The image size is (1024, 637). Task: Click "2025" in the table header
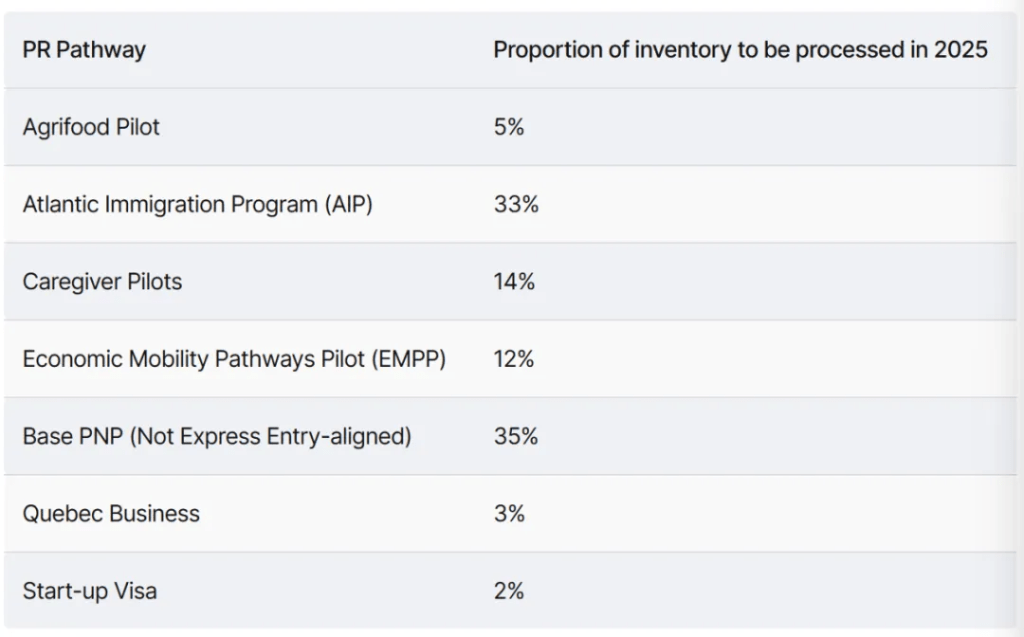(961, 50)
